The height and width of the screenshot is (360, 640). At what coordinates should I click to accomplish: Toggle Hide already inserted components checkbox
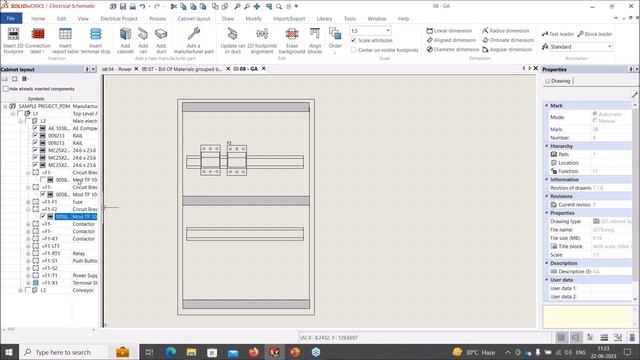coord(6,89)
